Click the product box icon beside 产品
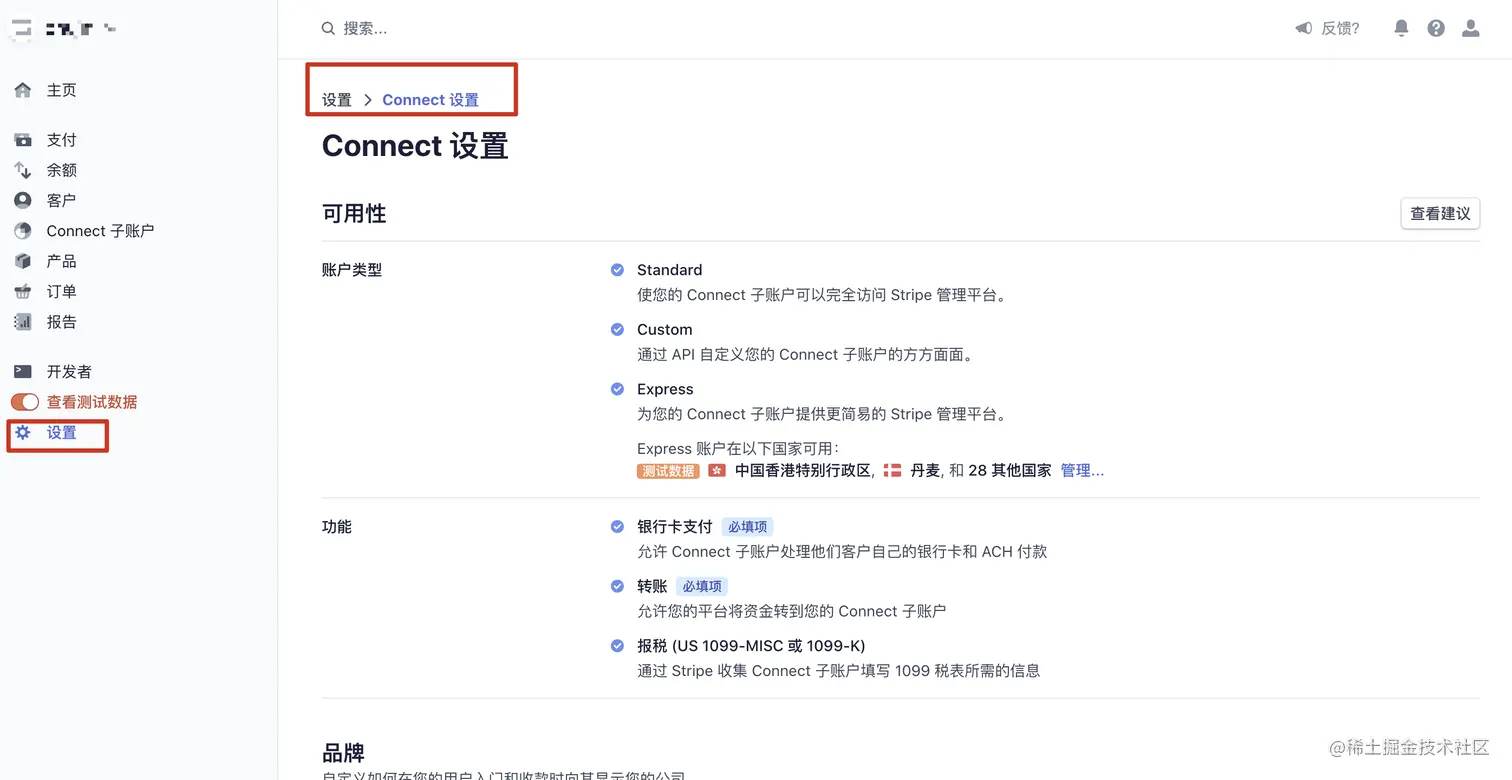 pyautogui.click(x=23, y=261)
